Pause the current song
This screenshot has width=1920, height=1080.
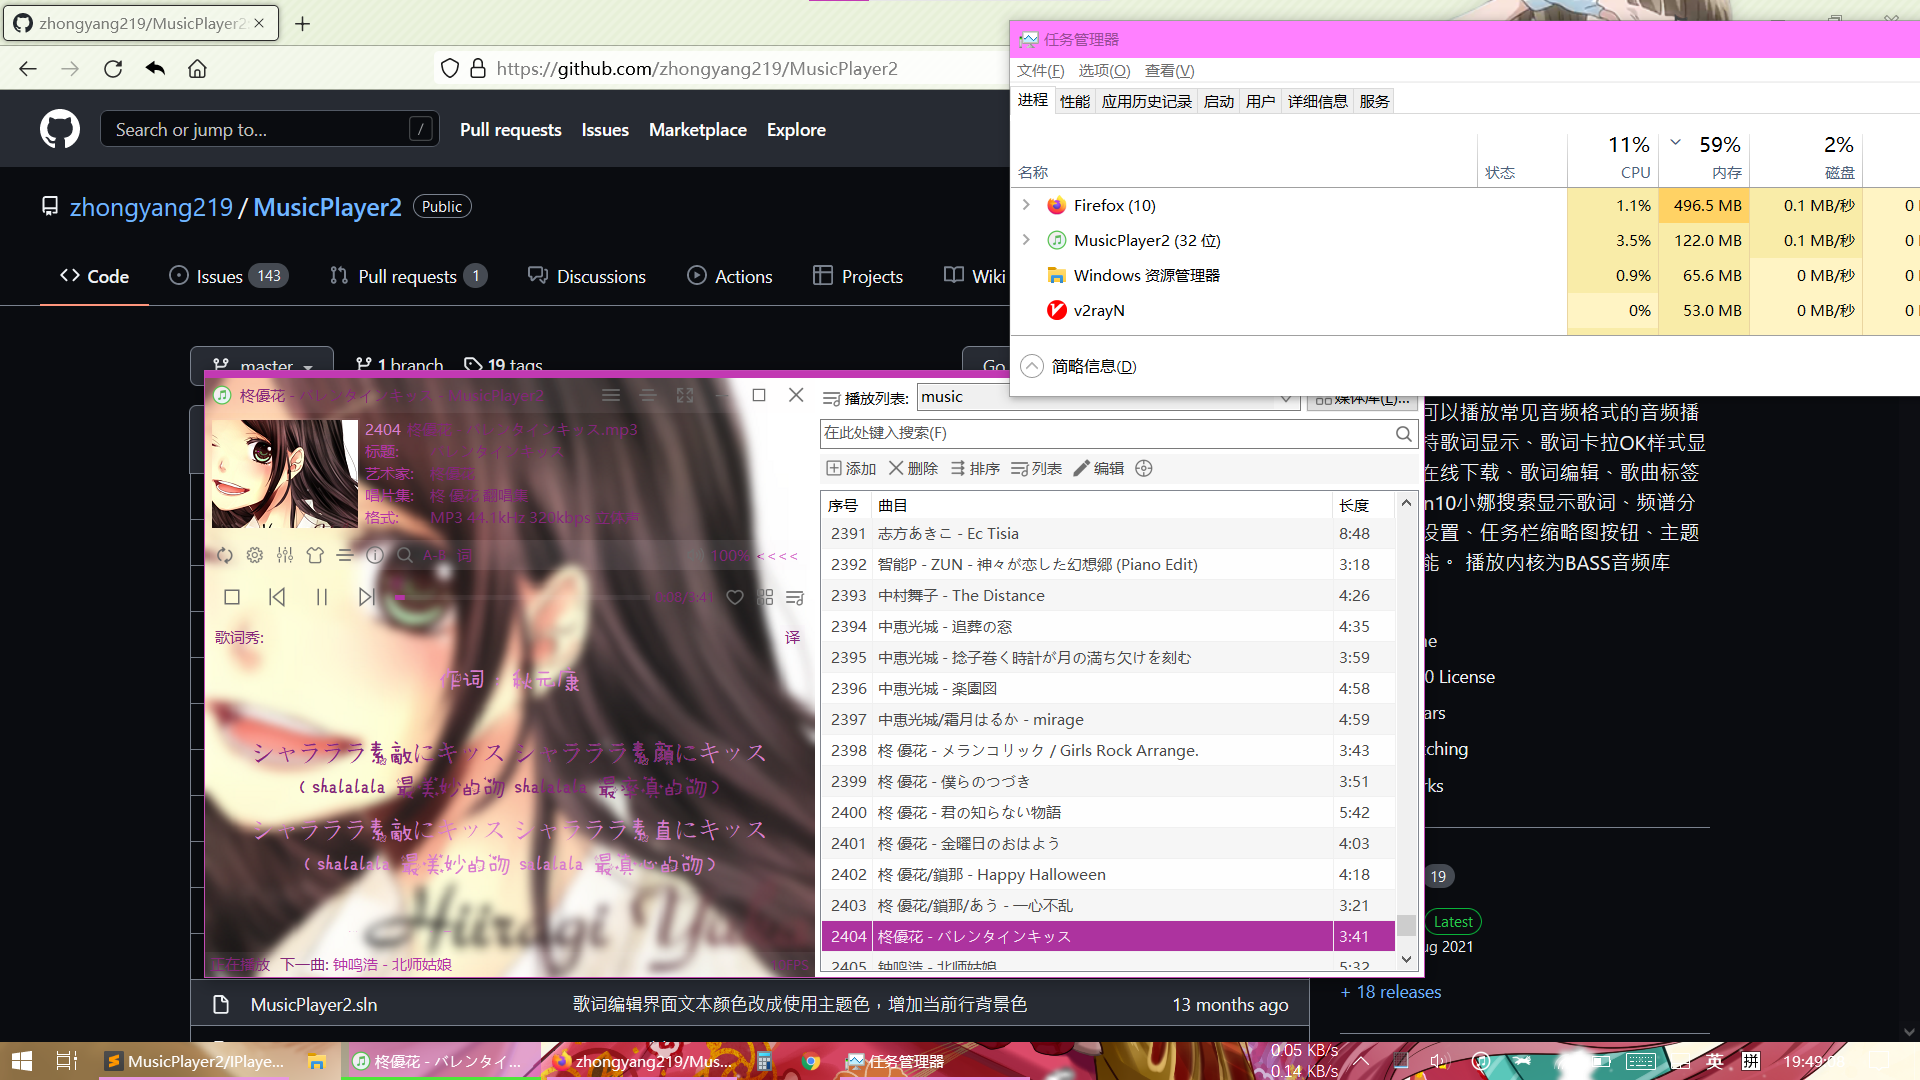(322, 597)
